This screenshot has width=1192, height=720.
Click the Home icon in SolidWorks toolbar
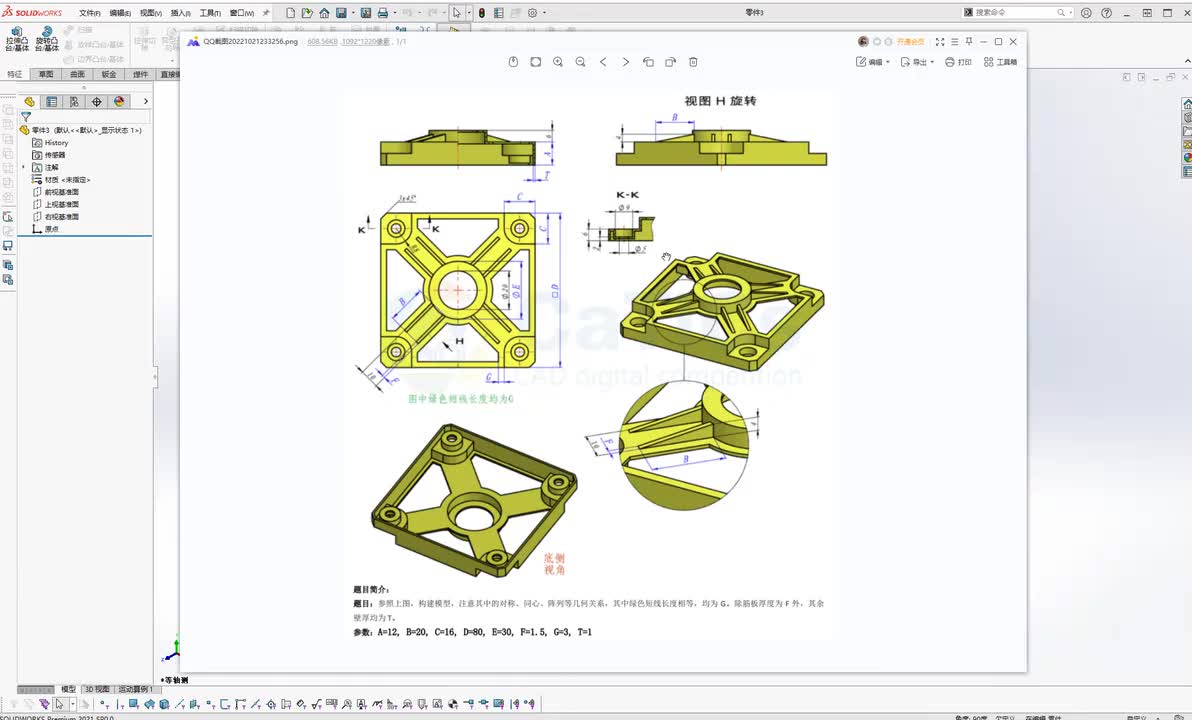click(x=325, y=13)
